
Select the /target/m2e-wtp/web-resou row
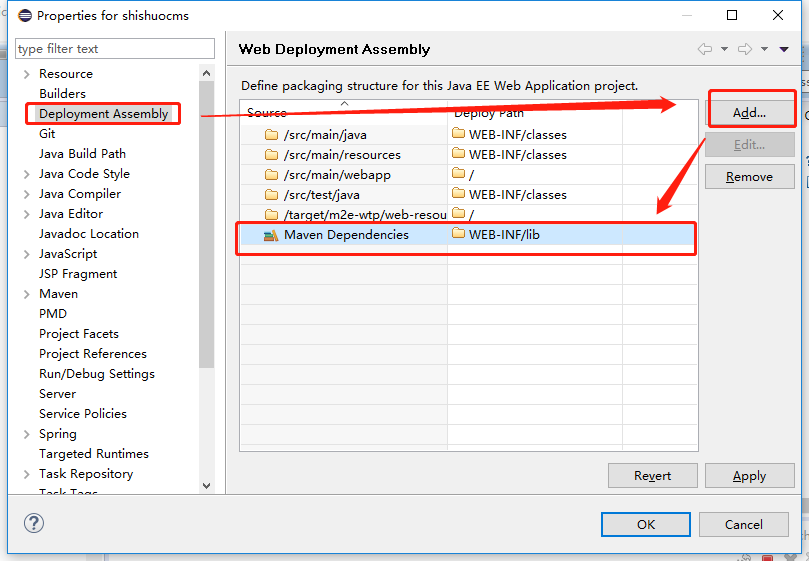[x=469, y=214]
